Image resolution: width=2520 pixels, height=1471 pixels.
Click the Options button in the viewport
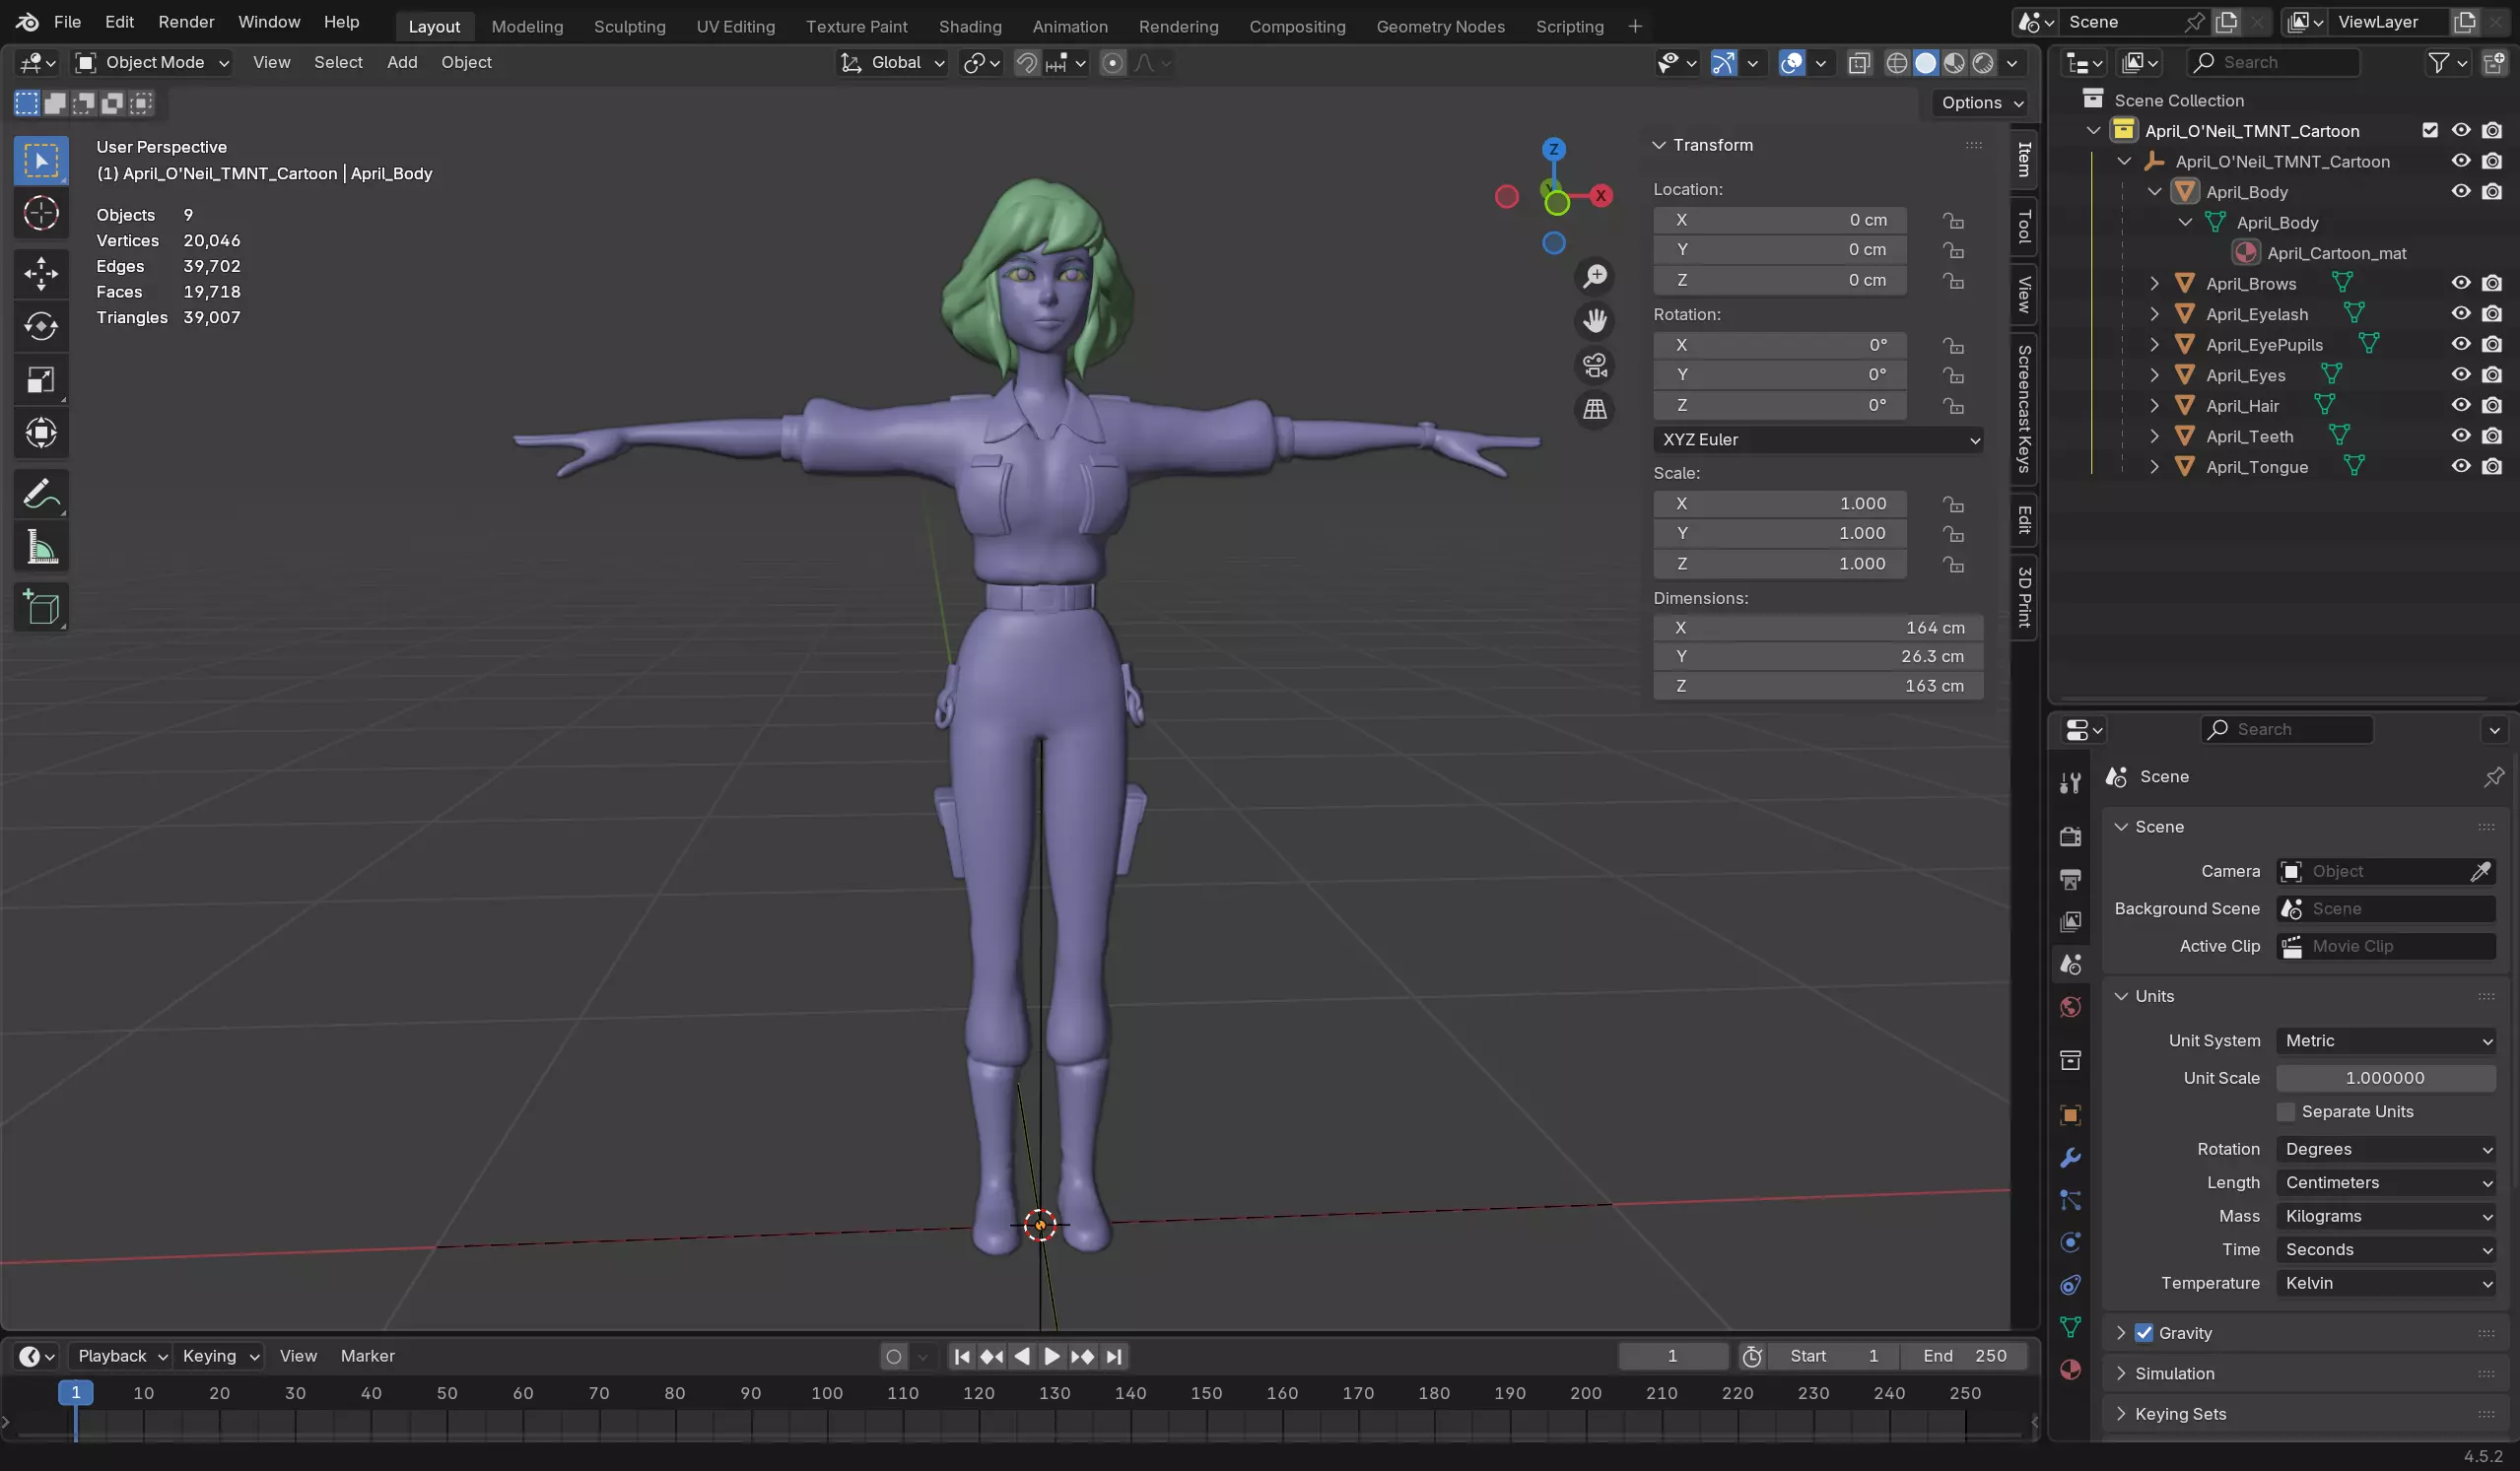coord(1981,103)
